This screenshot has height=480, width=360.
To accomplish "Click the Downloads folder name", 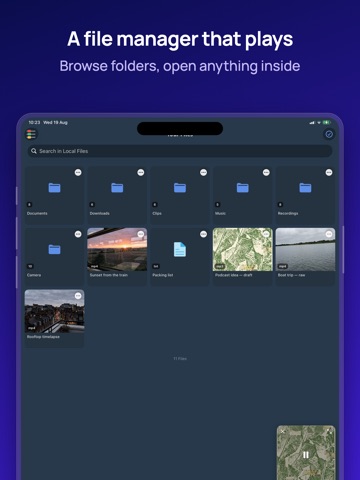I will coord(99,213).
